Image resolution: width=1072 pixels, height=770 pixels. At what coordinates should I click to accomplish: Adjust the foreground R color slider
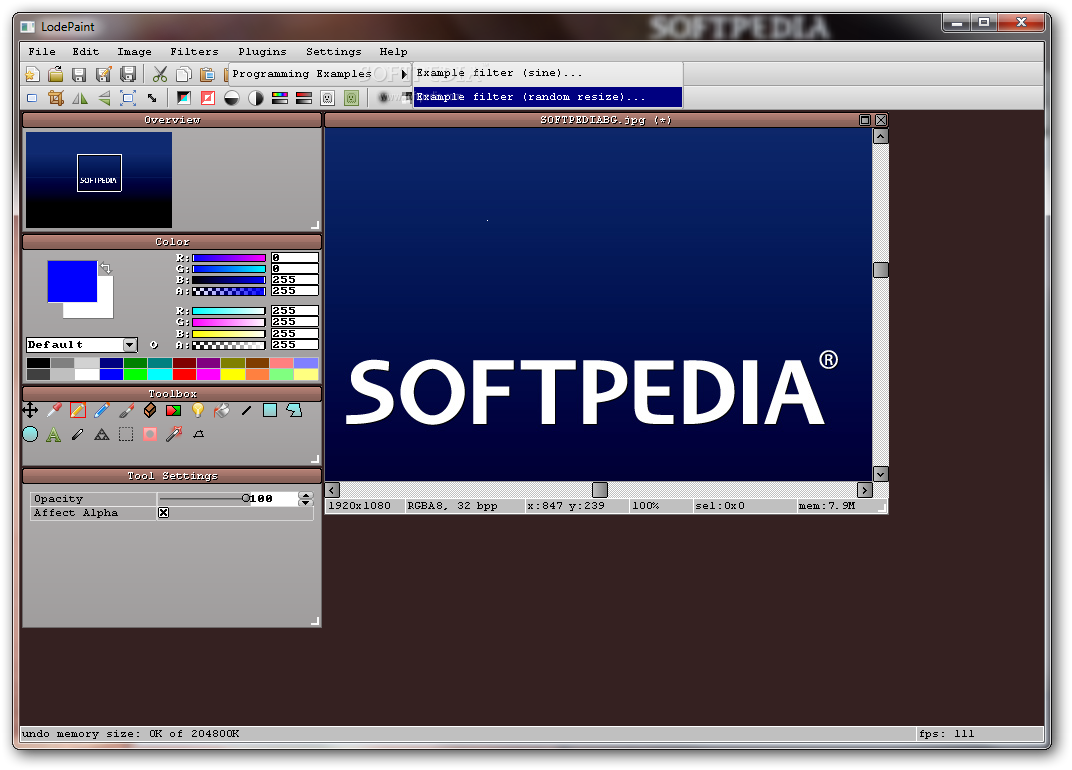(228, 258)
